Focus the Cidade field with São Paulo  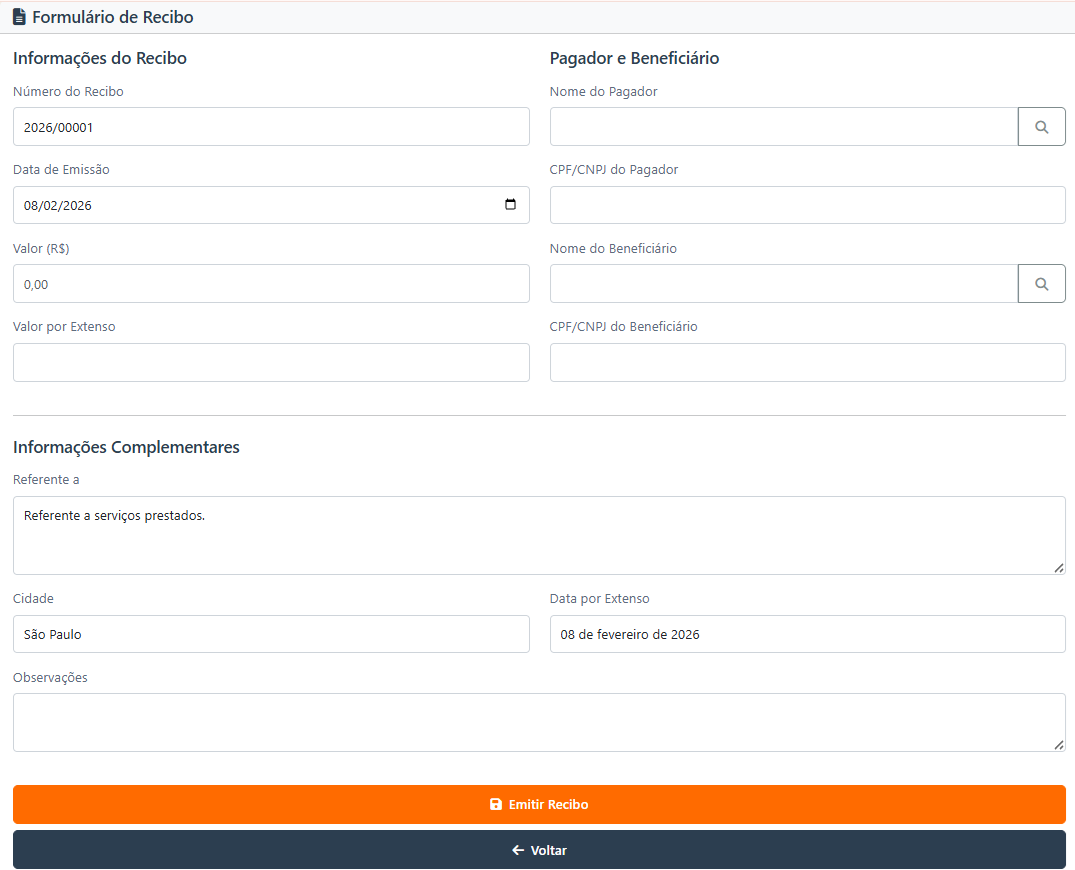coord(271,634)
